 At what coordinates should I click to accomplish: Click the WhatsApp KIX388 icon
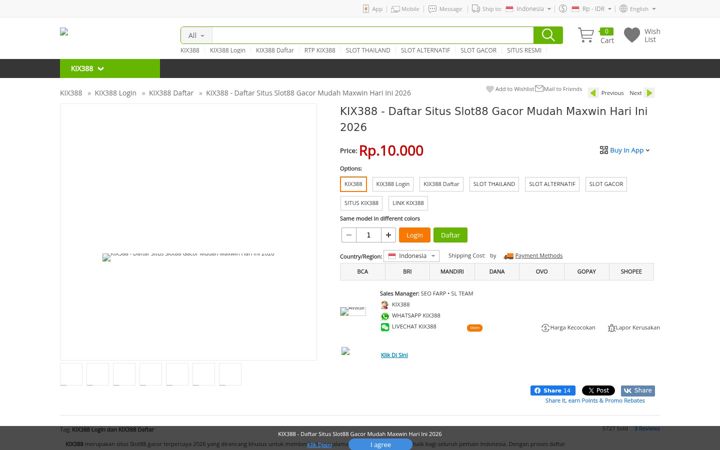(x=385, y=316)
